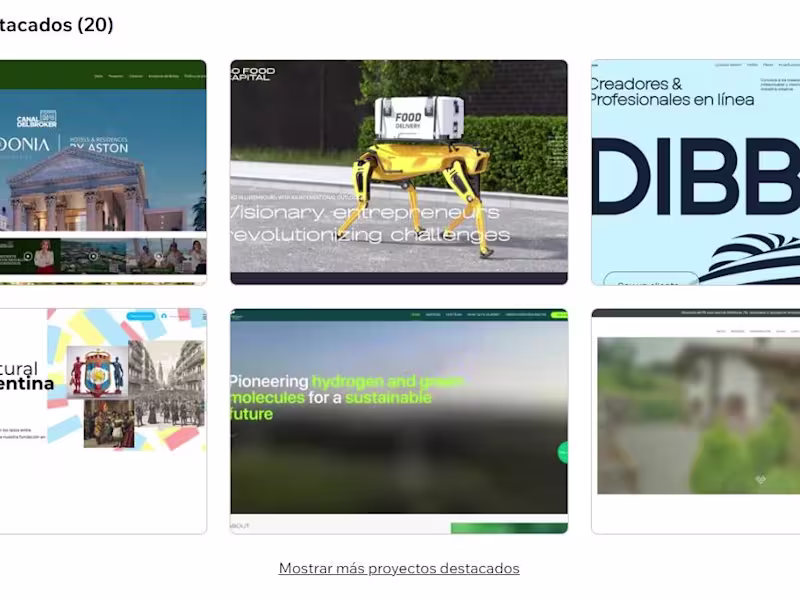
Task: Open the Food Capital robot delivery project thumbnail
Action: pos(399,172)
